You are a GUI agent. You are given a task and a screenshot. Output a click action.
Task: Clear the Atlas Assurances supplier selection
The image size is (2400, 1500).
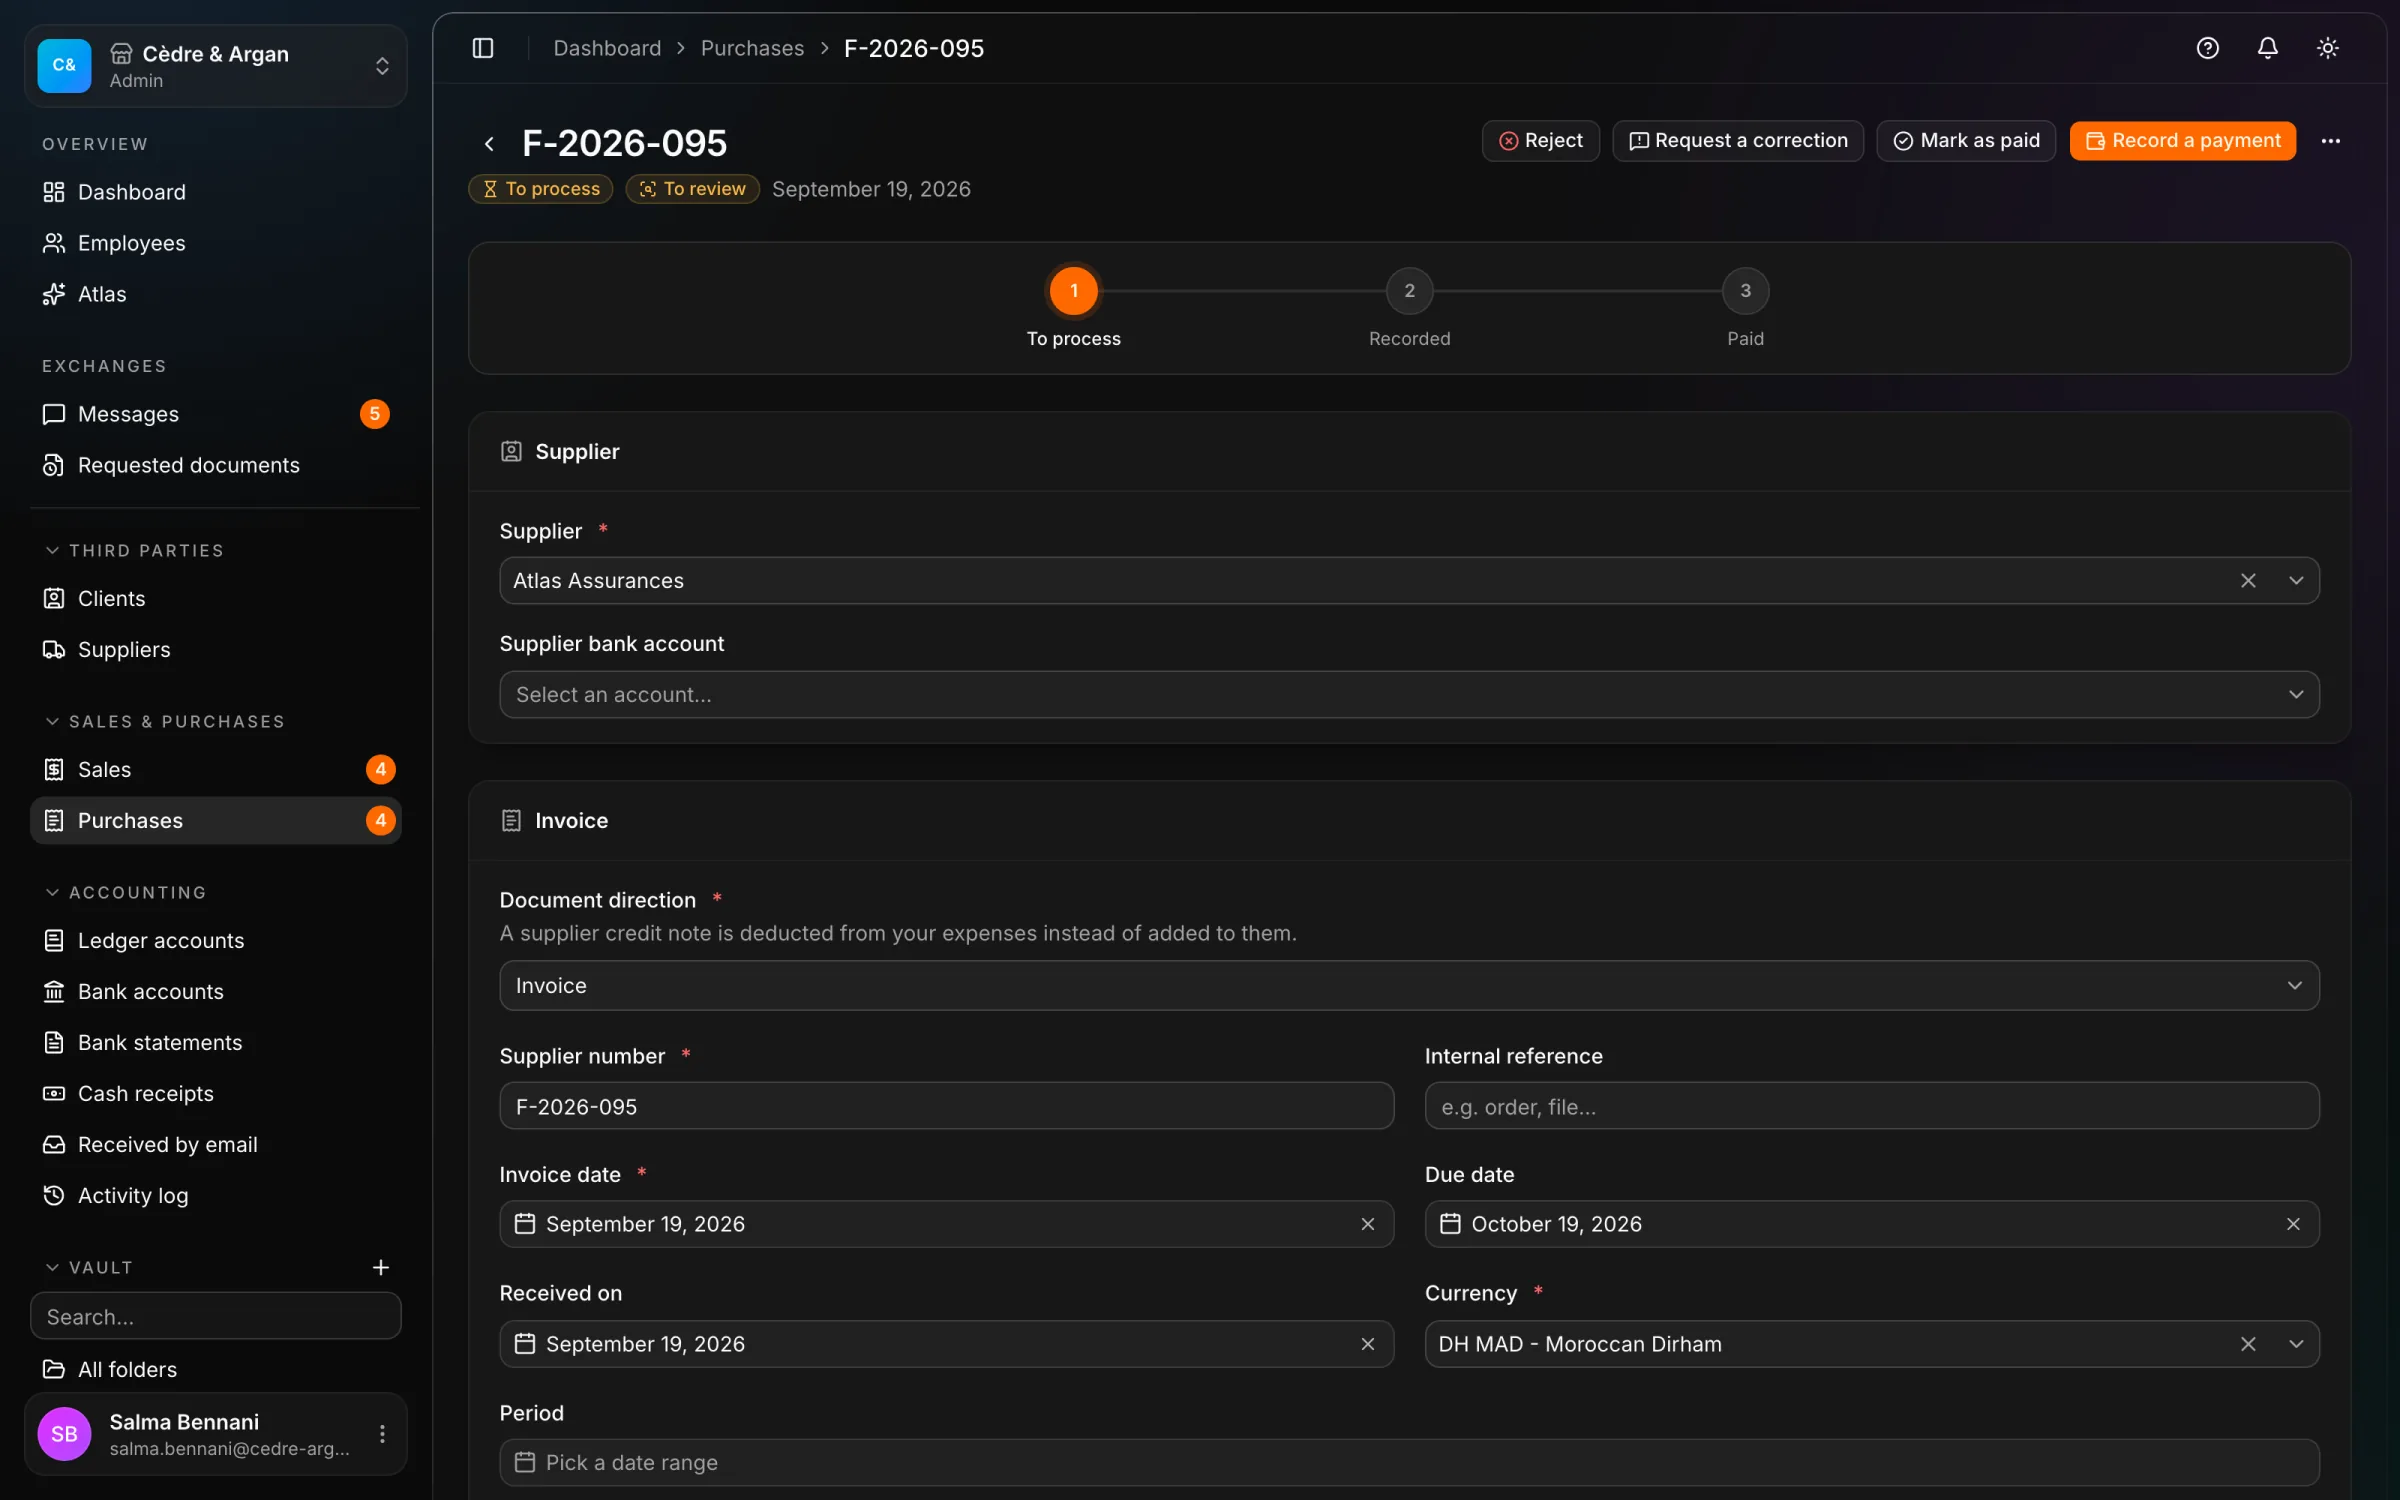[x=2248, y=581]
